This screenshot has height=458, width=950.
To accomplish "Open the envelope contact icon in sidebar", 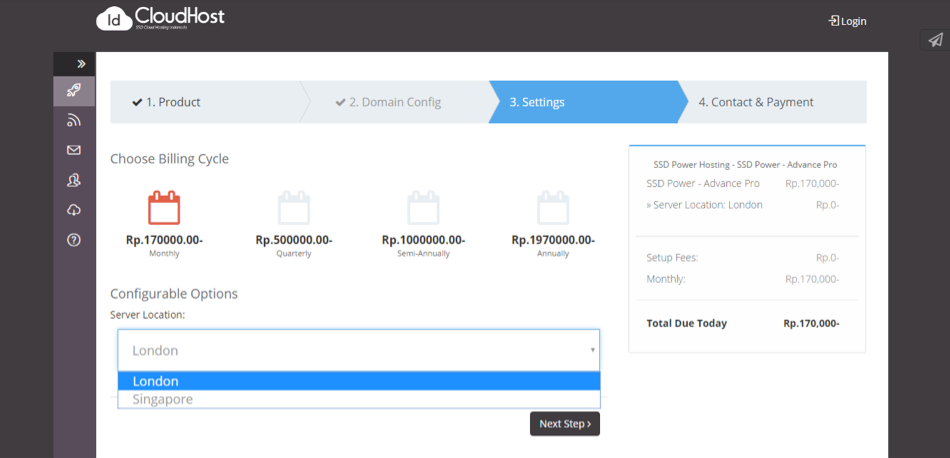I will (x=74, y=150).
